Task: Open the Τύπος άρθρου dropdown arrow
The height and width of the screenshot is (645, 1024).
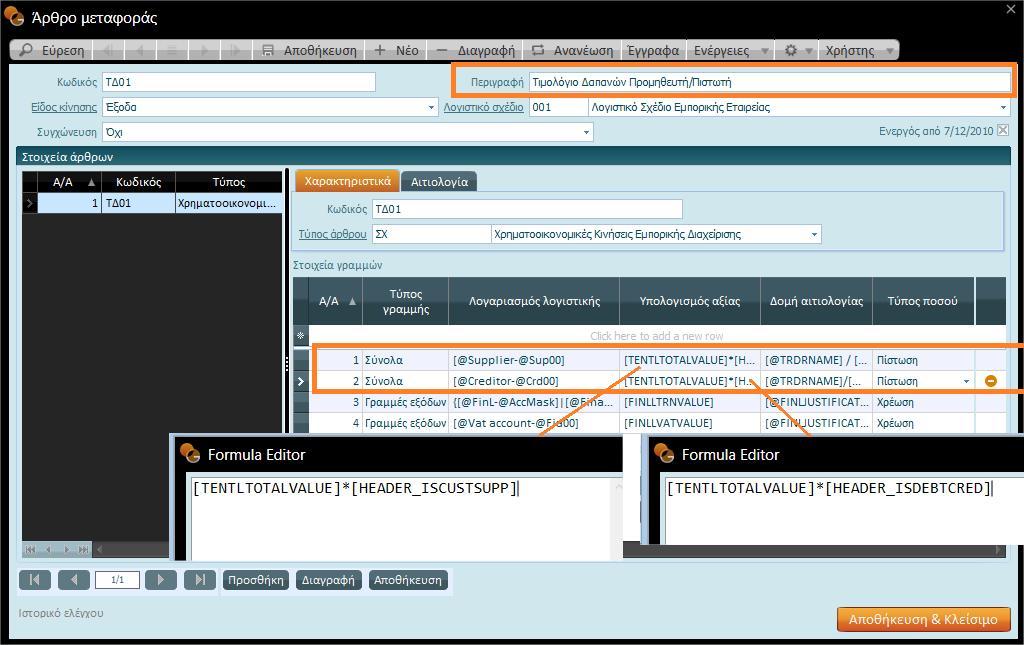Action: pos(814,234)
